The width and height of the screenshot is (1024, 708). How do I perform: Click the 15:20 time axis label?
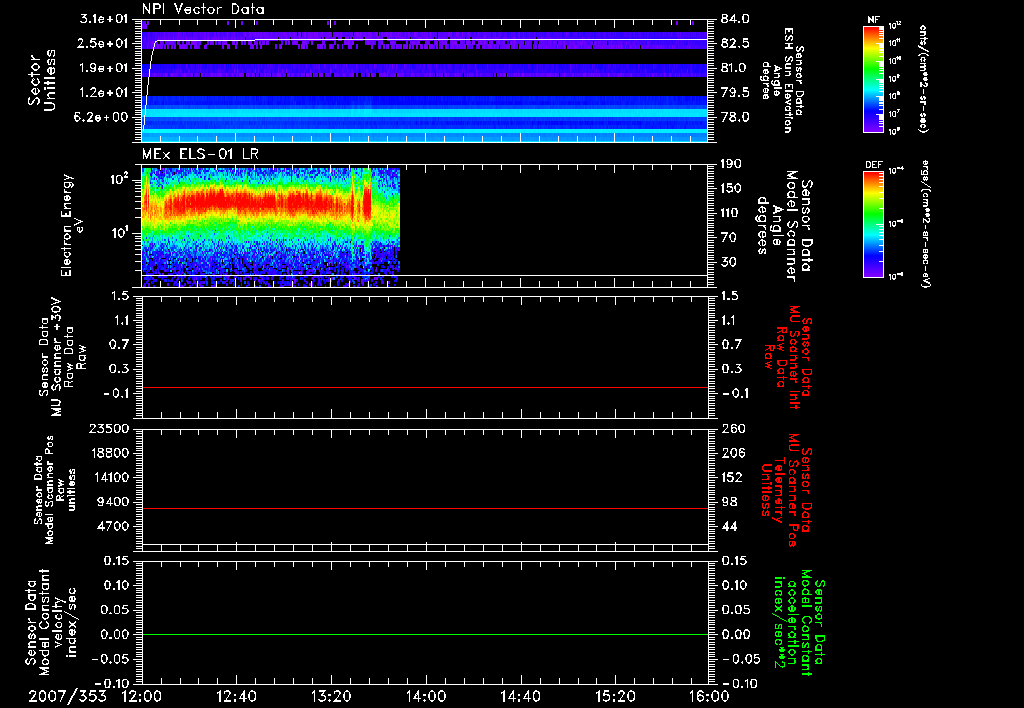coord(615,696)
